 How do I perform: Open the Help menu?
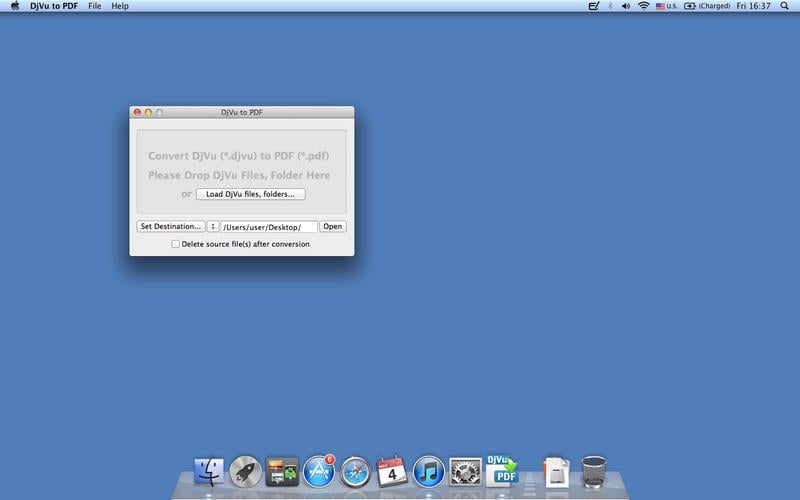tap(120, 6)
